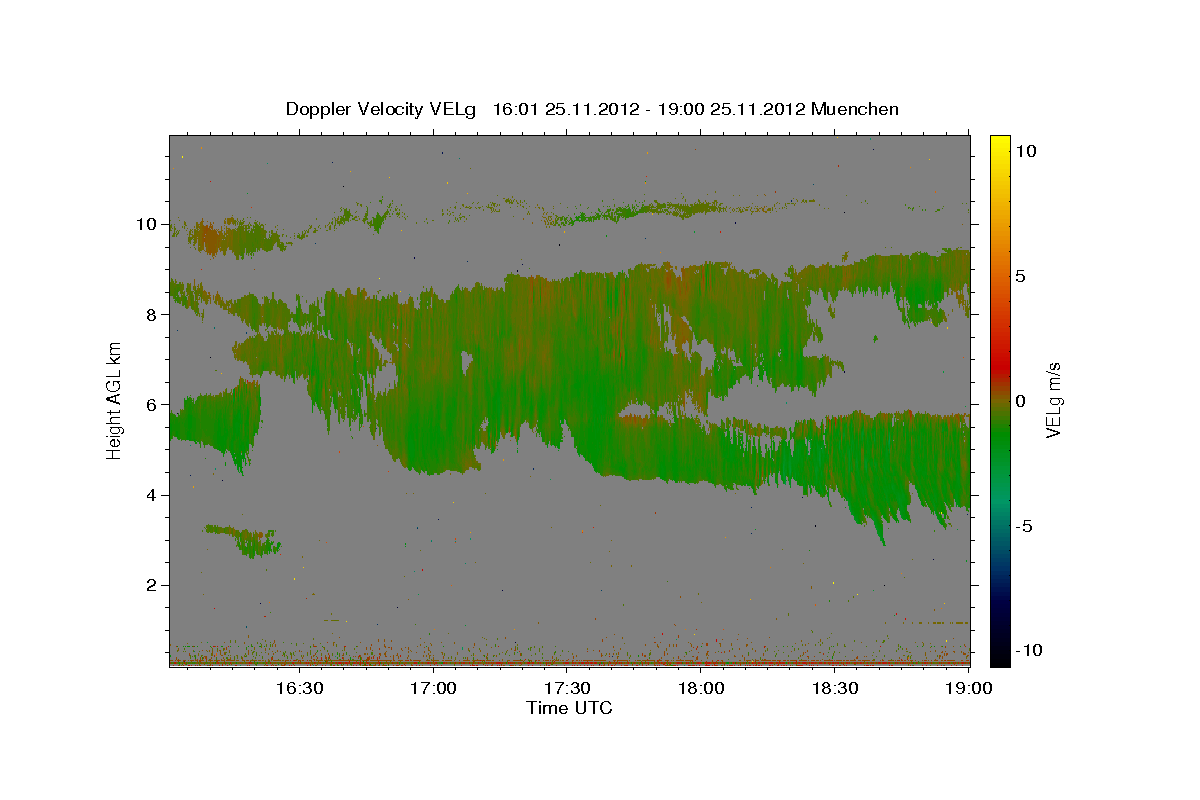Click the 17:00 time tick label
Image resolution: width=1200 pixels, height=800 pixels.
(434, 688)
